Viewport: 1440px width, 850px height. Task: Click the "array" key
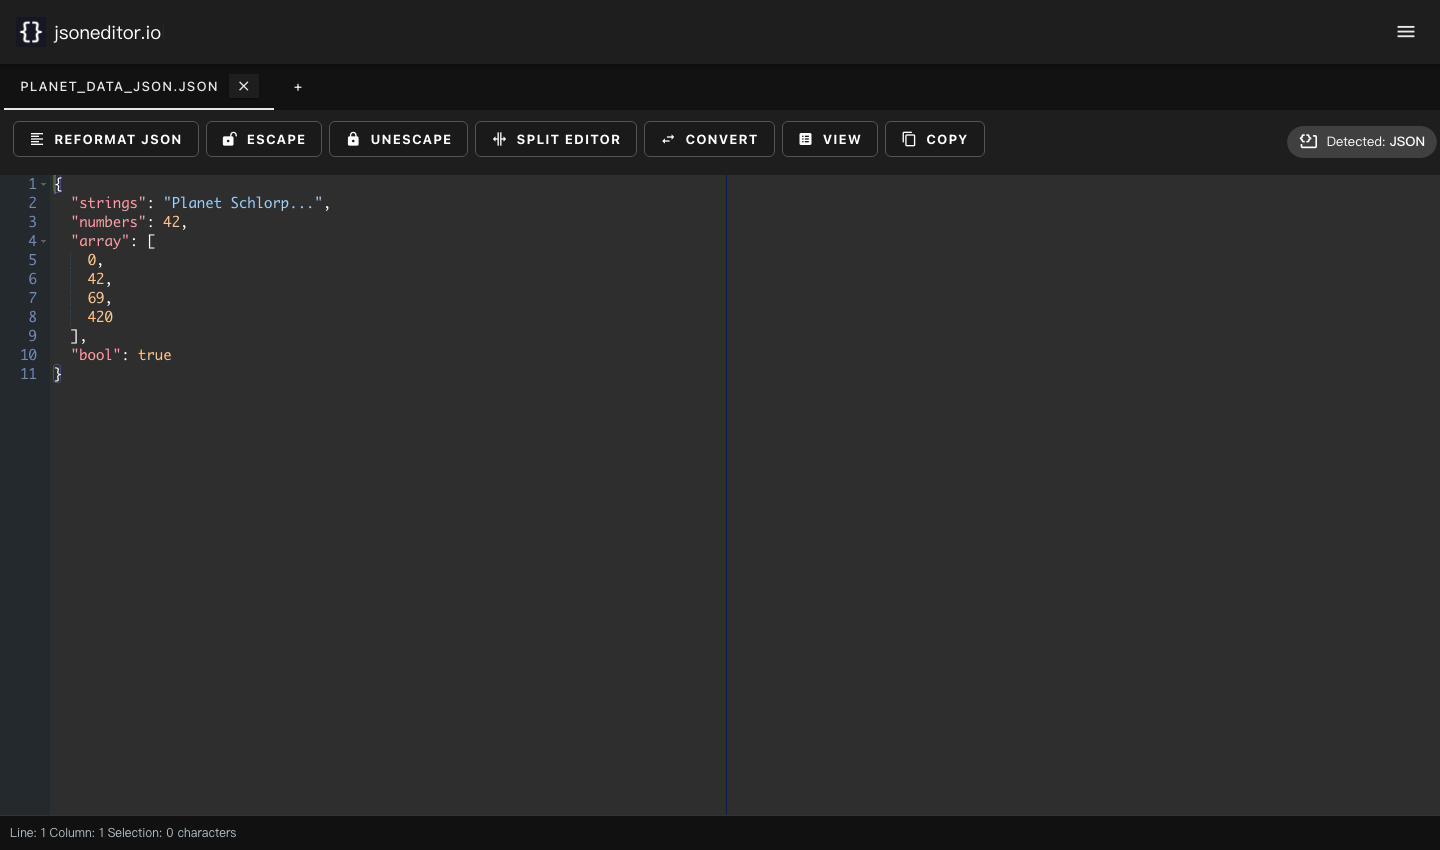[x=100, y=241]
